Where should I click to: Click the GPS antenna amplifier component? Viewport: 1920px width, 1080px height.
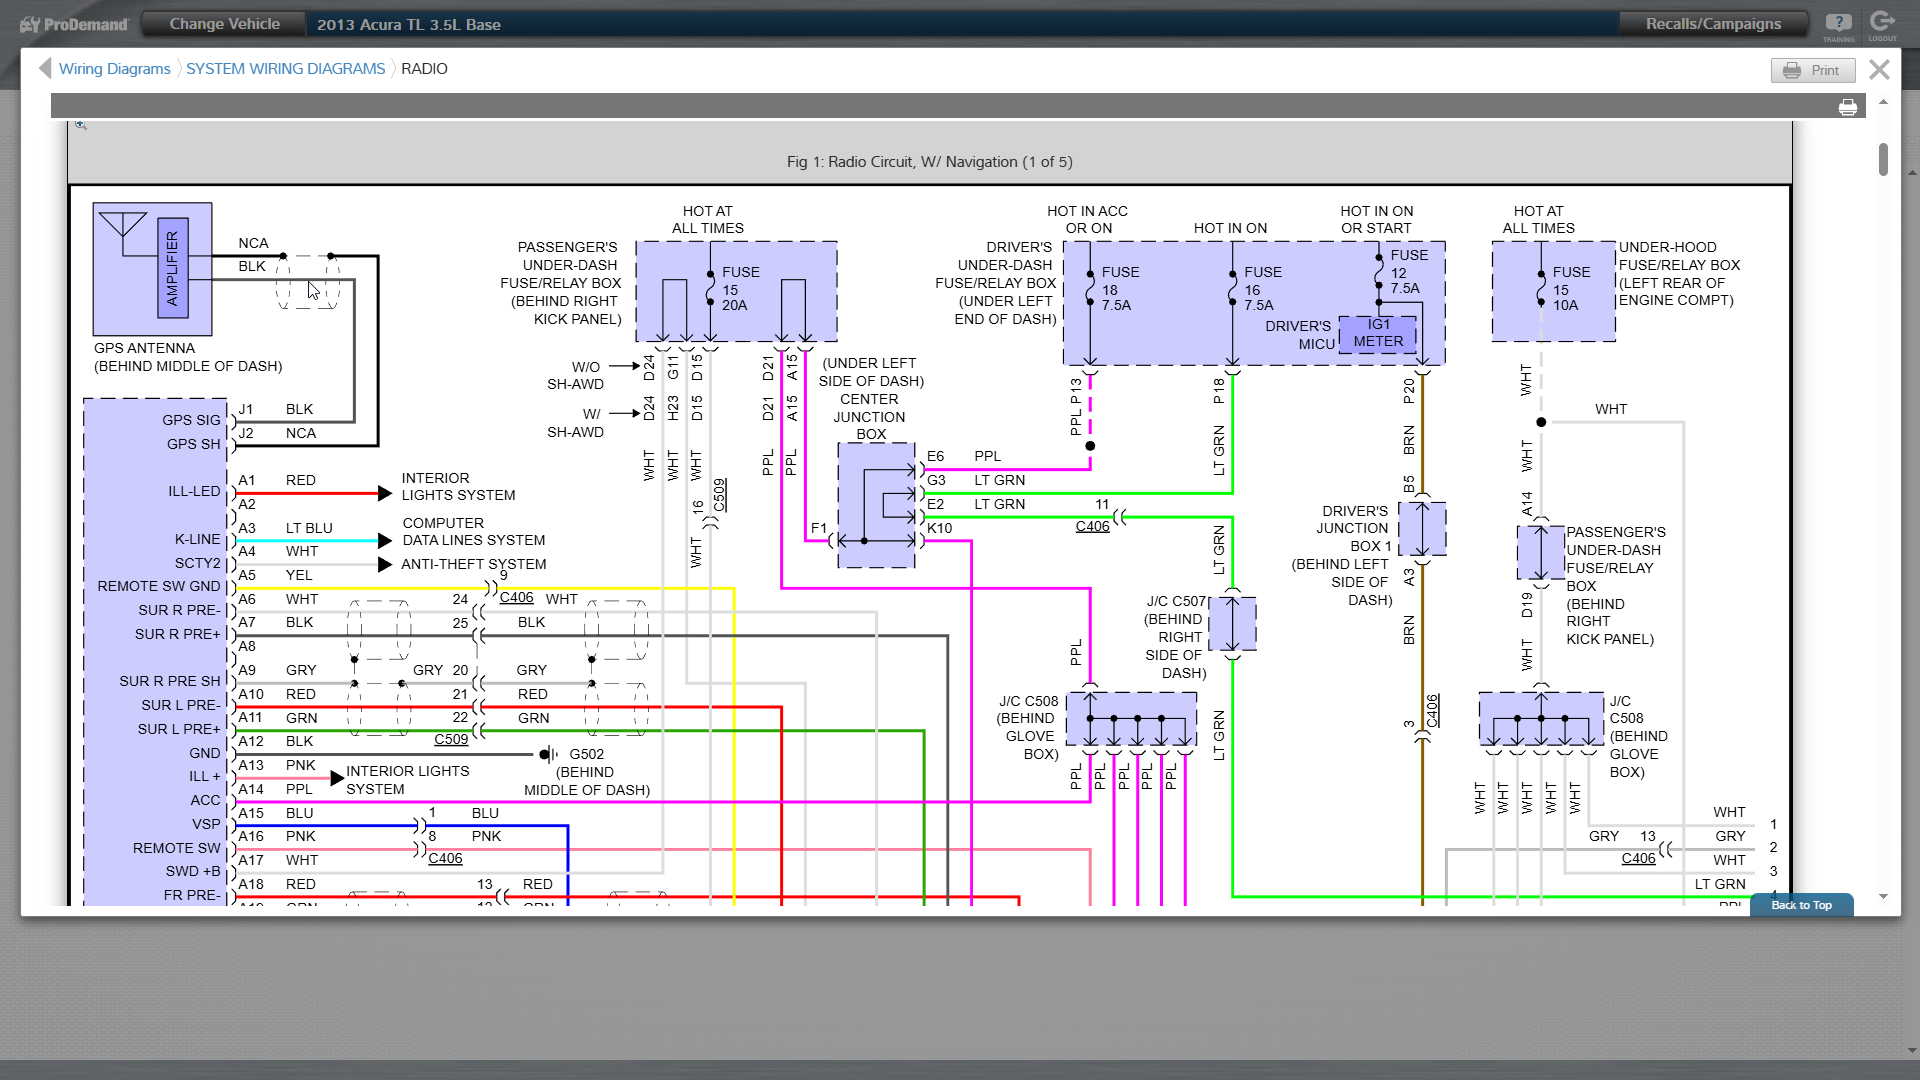pyautogui.click(x=172, y=268)
